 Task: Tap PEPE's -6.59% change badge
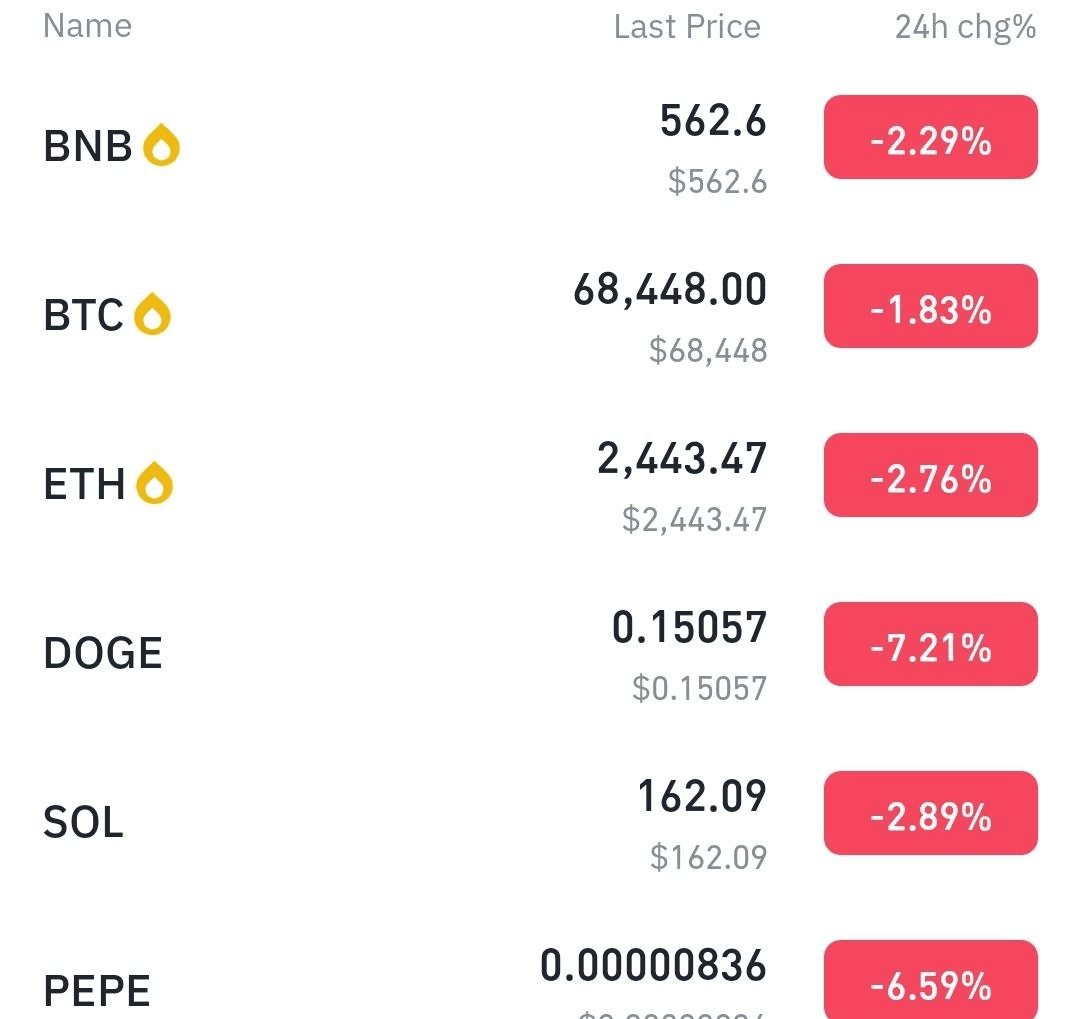coord(931,980)
